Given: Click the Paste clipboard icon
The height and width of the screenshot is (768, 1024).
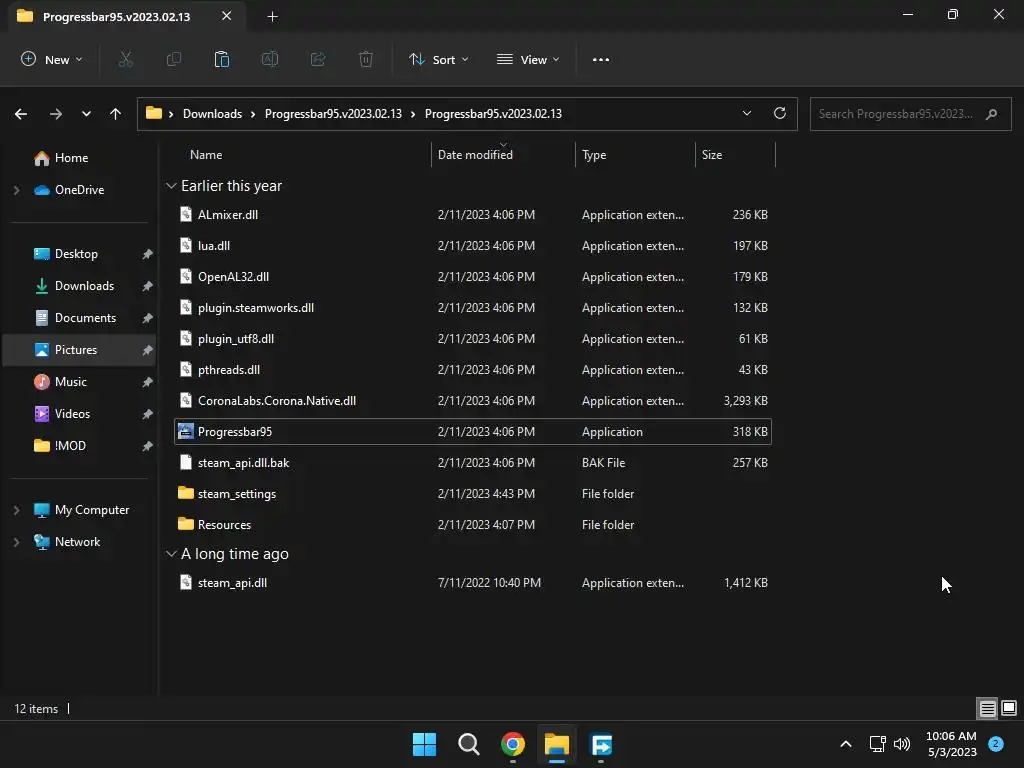Looking at the screenshot, I should coord(222,59).
